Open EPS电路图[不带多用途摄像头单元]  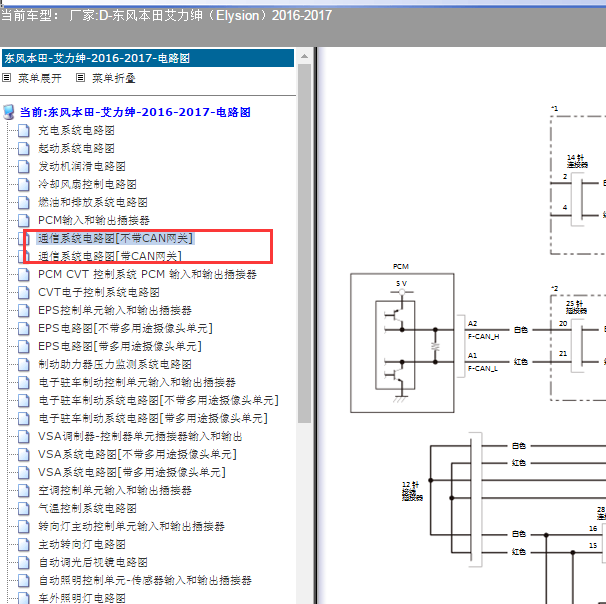point(125,328)
